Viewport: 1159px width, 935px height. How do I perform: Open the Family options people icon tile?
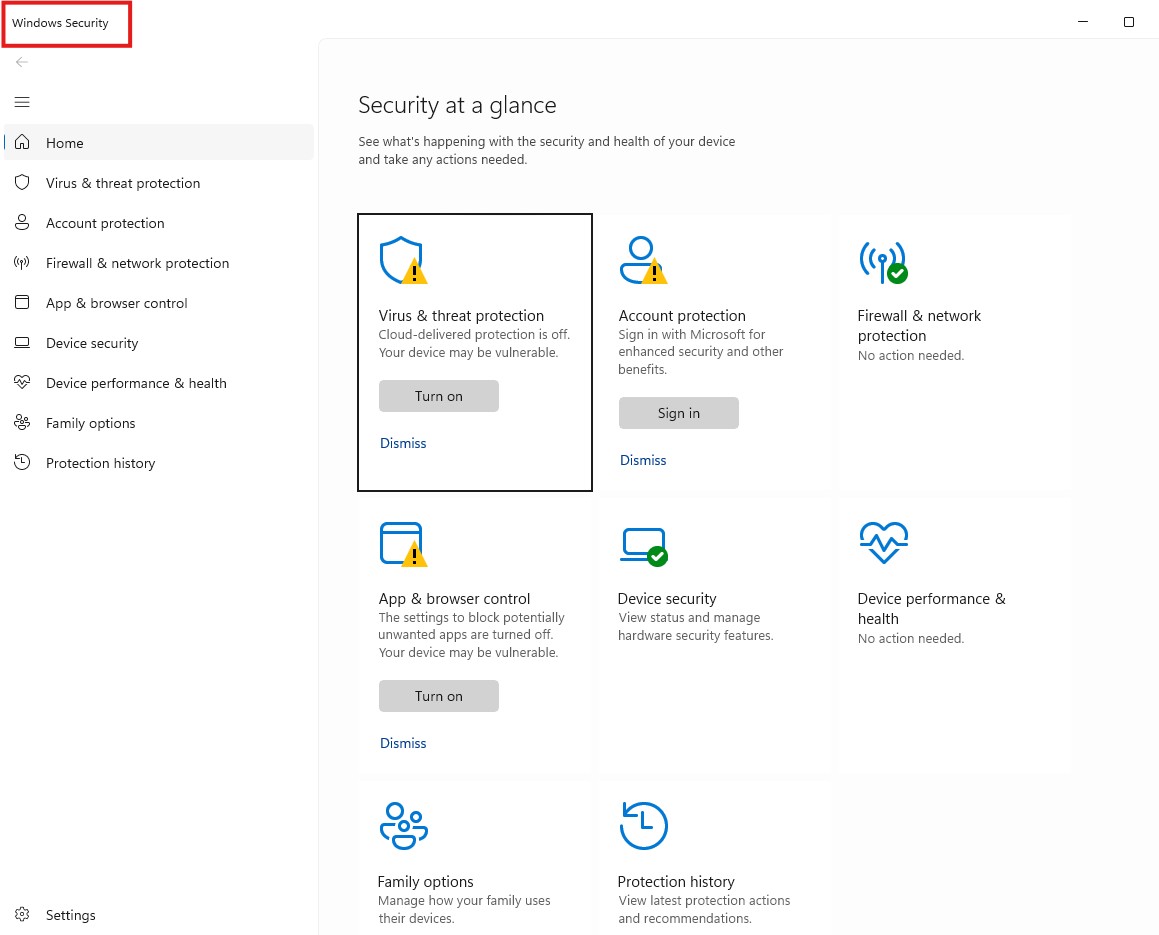[x=403, y=826]
